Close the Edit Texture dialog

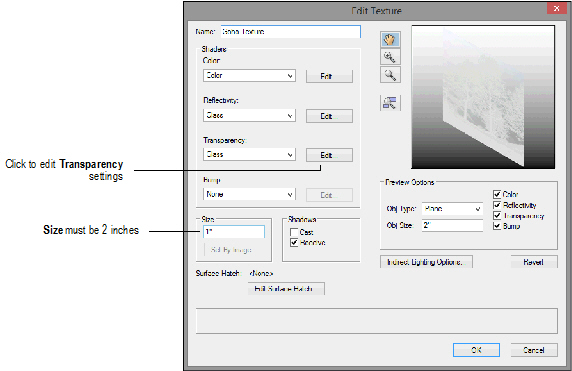click(x=556, y=9)
